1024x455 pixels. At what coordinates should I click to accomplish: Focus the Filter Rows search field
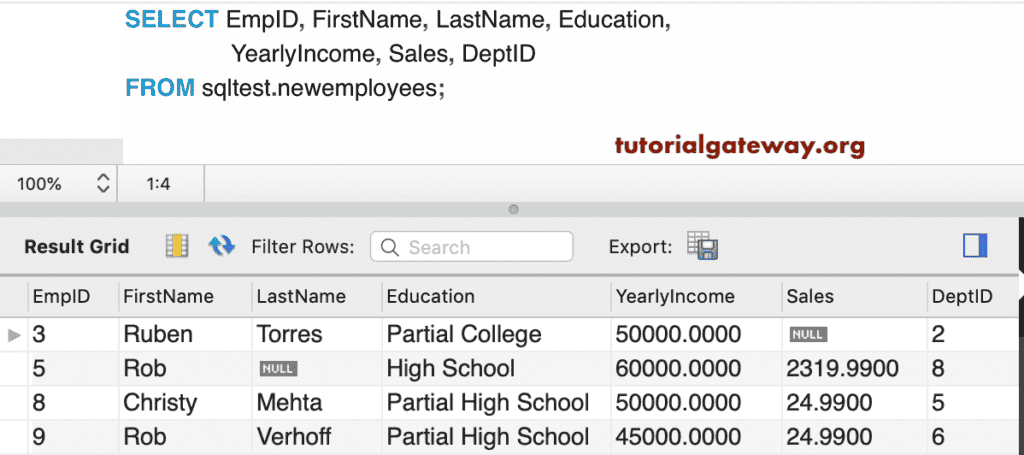pyautogui.click(x=472, y=247)
